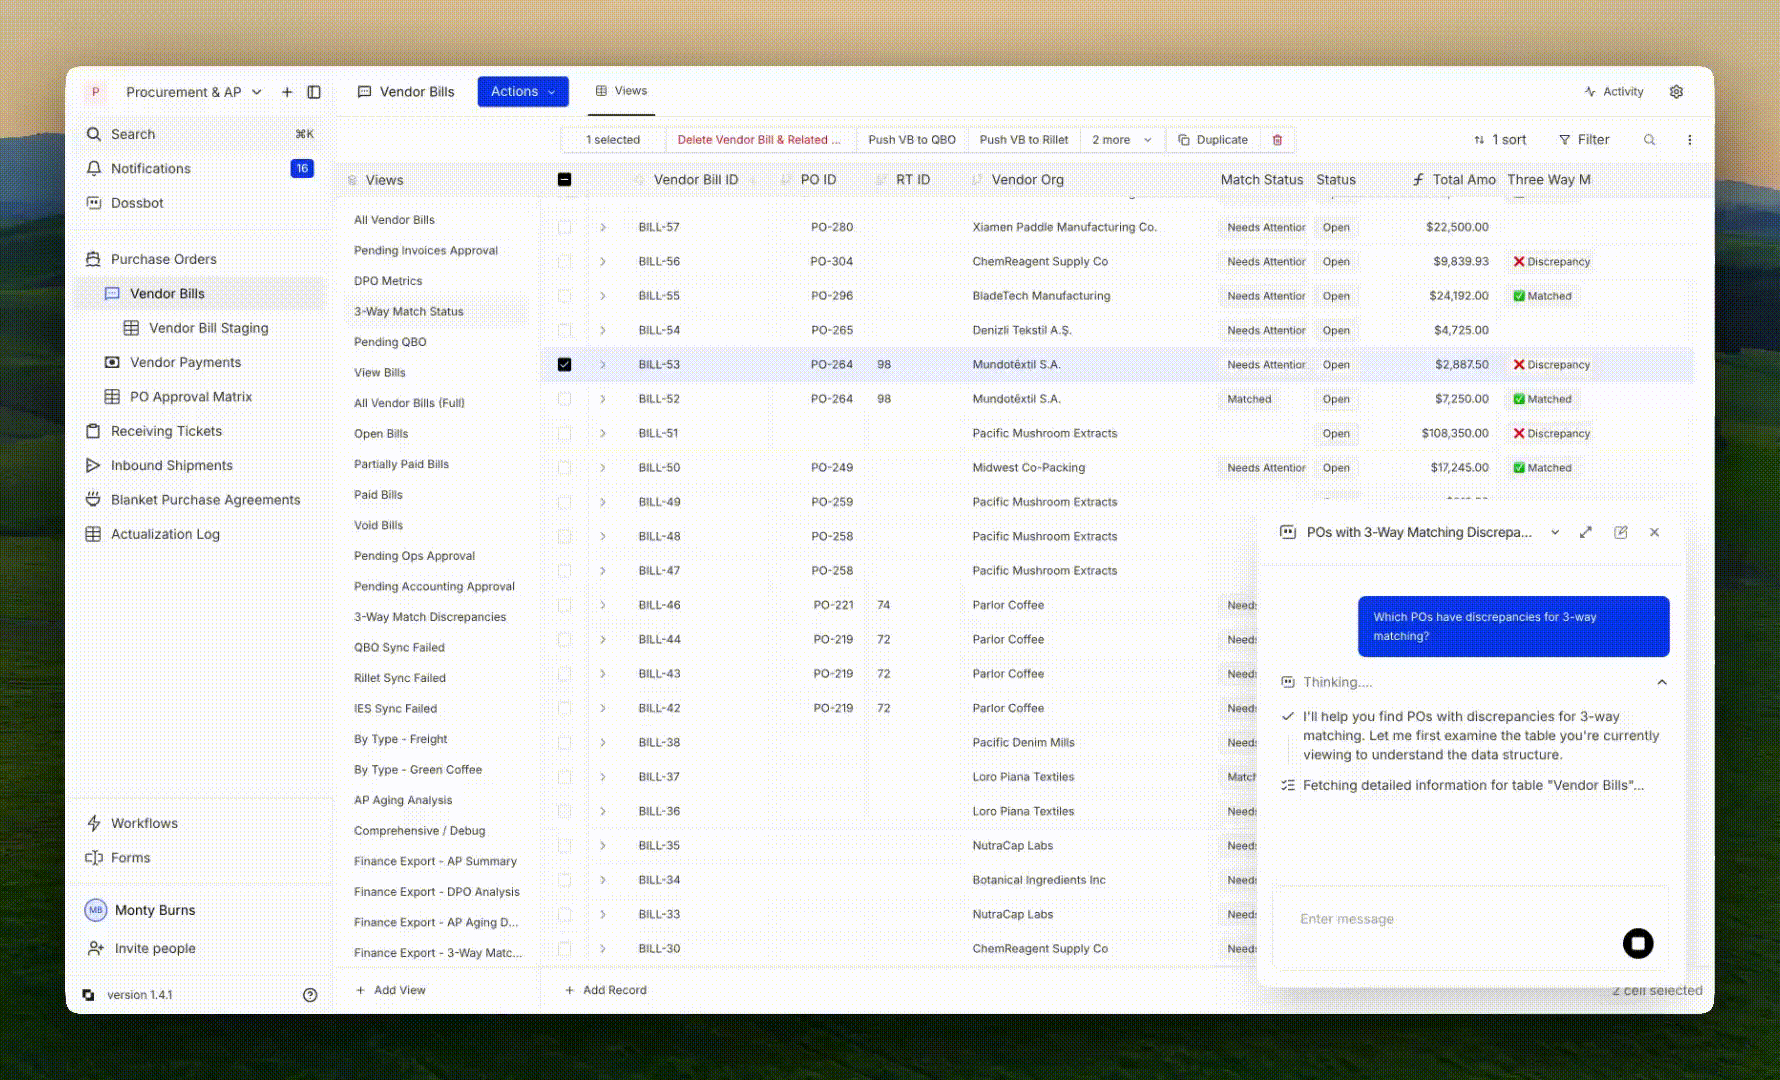Viewport: 1780px width, 1080px height.
Task: Uncheck the BILL-53 row checkbox
Action: (564, 365)
